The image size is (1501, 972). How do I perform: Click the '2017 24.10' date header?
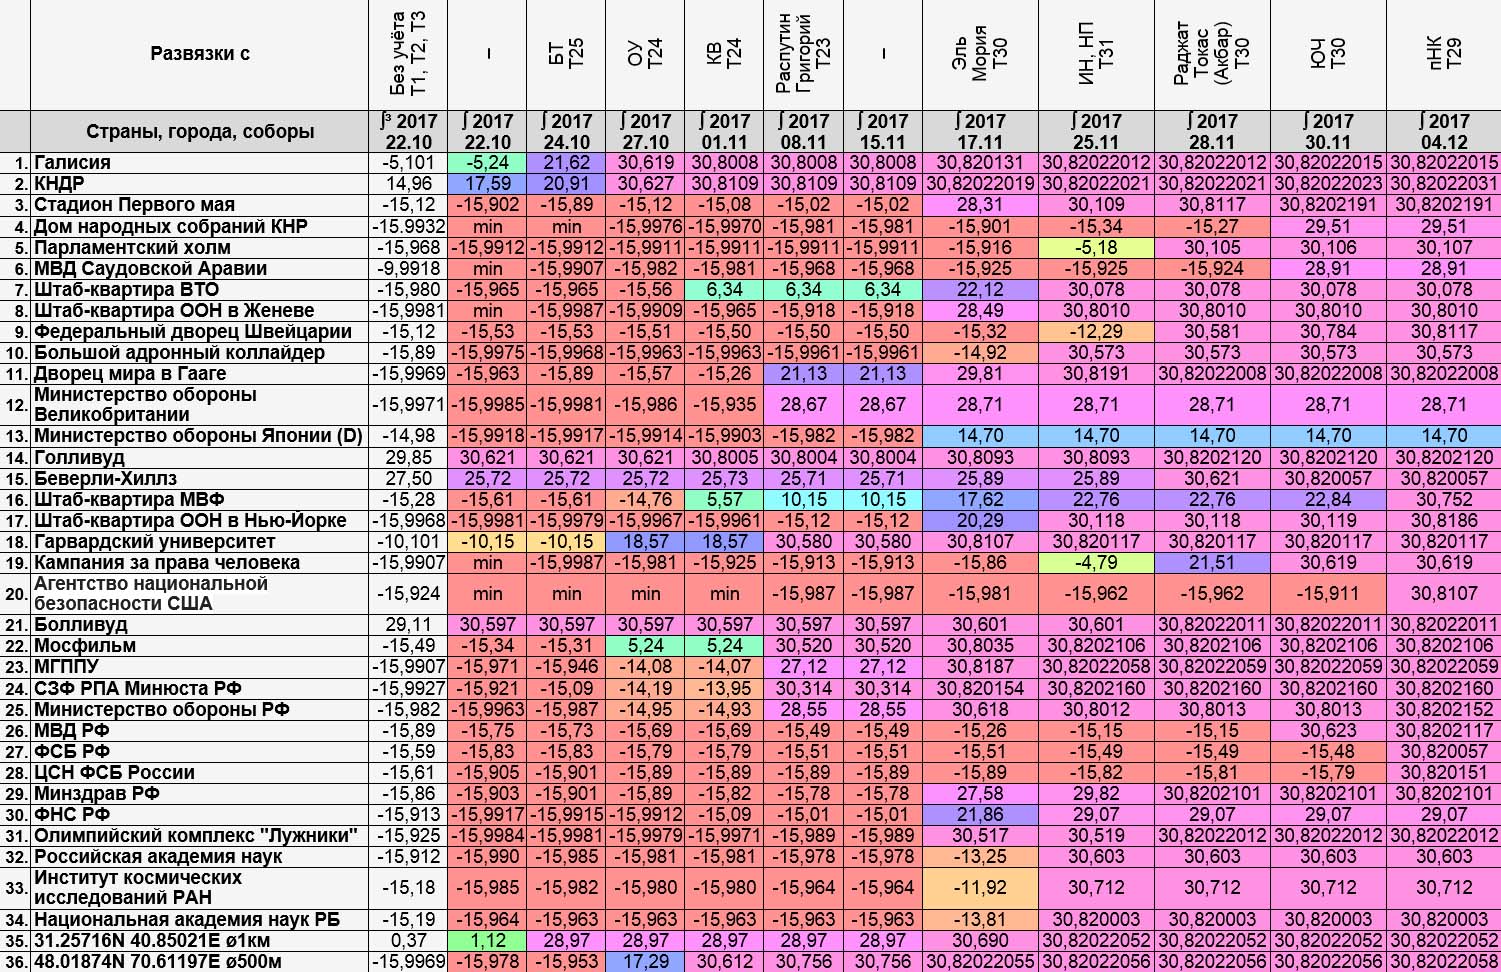click(x=567, y=131)
